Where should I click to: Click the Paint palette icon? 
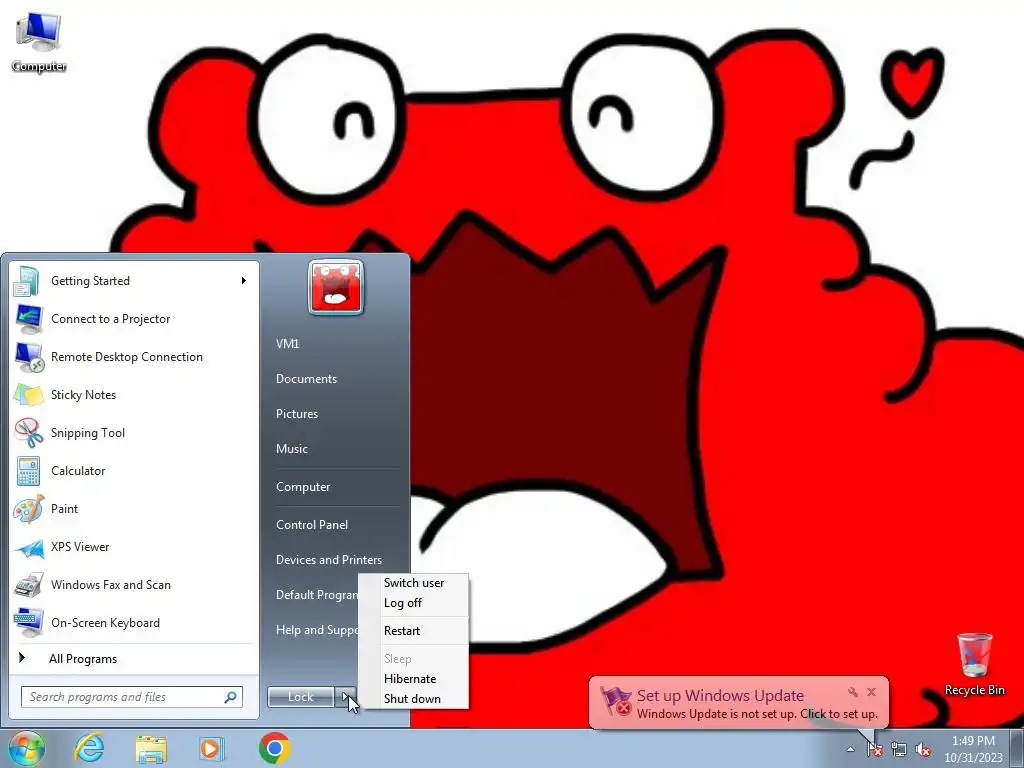pos(27,509)
